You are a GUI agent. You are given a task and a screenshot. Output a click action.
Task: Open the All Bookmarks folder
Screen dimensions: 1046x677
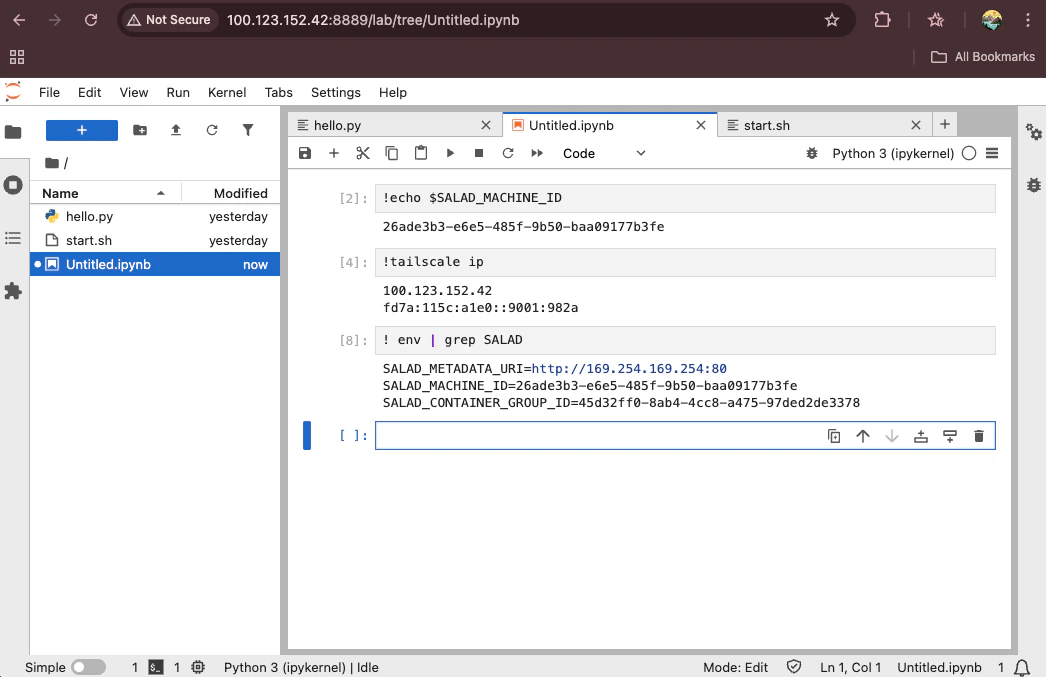tap(983, 57)
